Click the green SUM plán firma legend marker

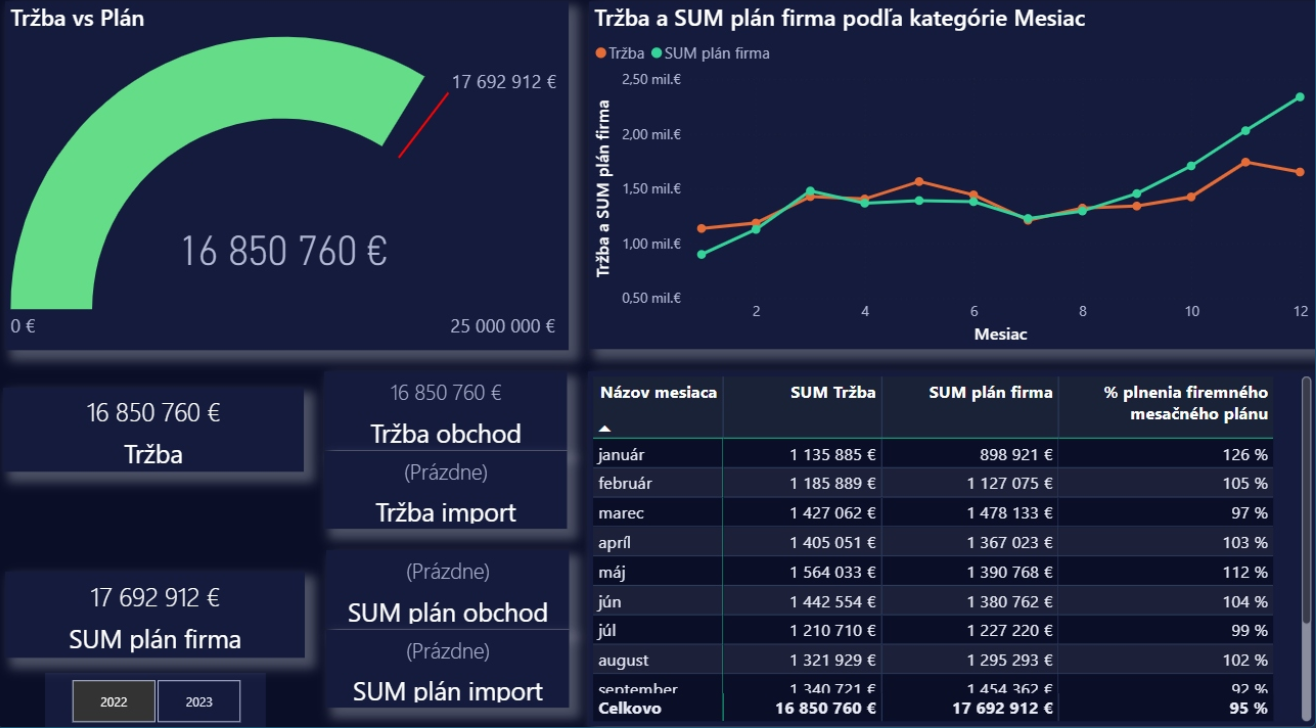[657, 54]
